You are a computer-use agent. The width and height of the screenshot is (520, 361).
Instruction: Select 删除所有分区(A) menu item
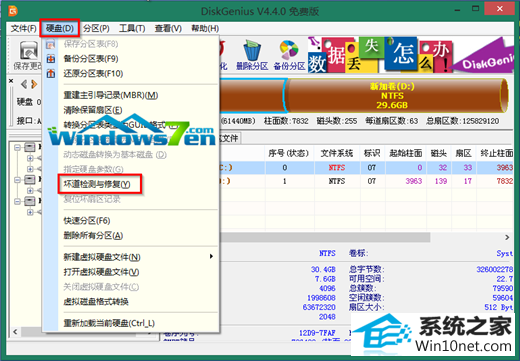coord(93,235)
